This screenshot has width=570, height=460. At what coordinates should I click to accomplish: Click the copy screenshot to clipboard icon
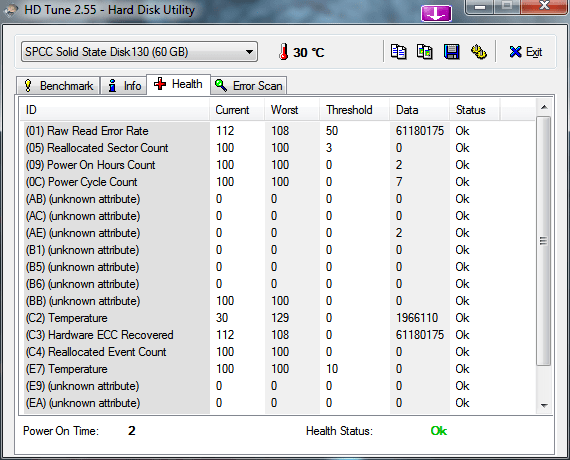pos(425,52)
